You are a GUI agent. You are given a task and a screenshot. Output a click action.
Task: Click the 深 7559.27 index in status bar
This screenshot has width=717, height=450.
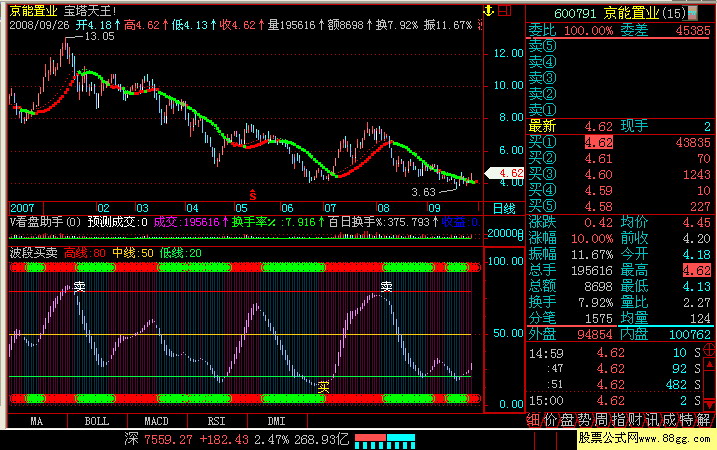[x=158, y=439]
